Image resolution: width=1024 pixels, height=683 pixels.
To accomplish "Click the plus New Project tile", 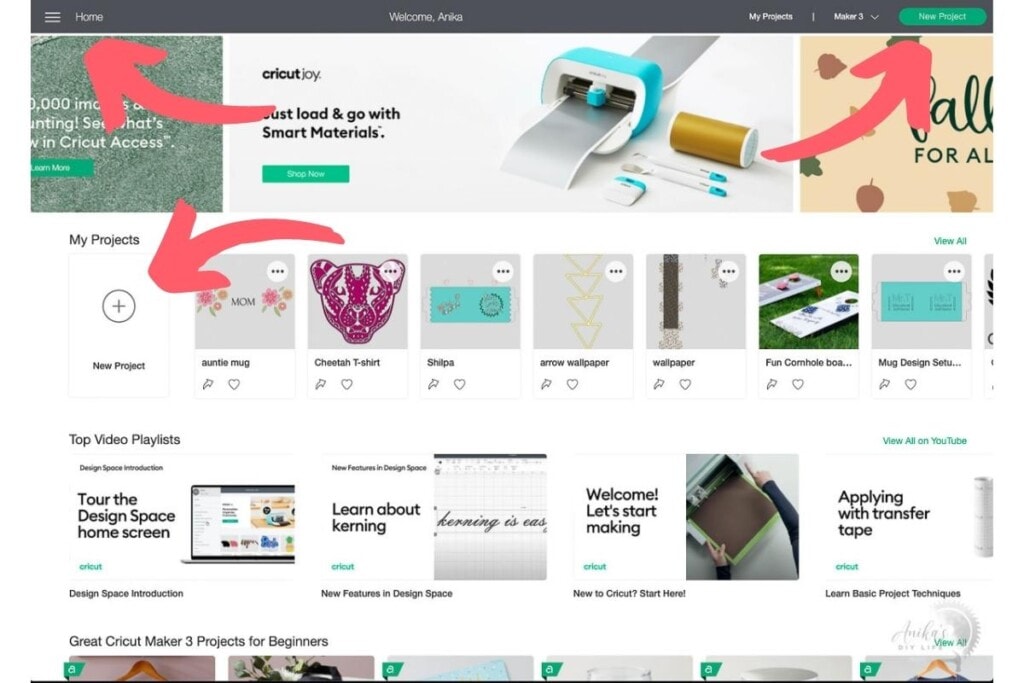I will (119, 325).
